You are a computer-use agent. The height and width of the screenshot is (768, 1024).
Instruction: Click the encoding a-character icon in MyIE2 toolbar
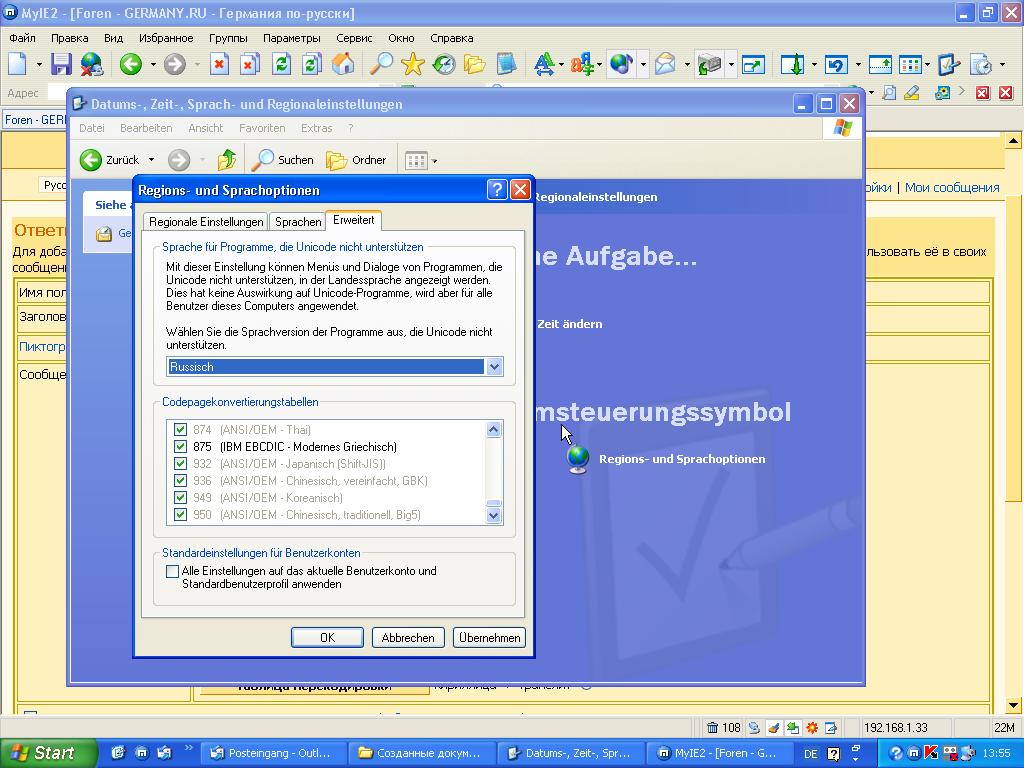click(580, 64)
